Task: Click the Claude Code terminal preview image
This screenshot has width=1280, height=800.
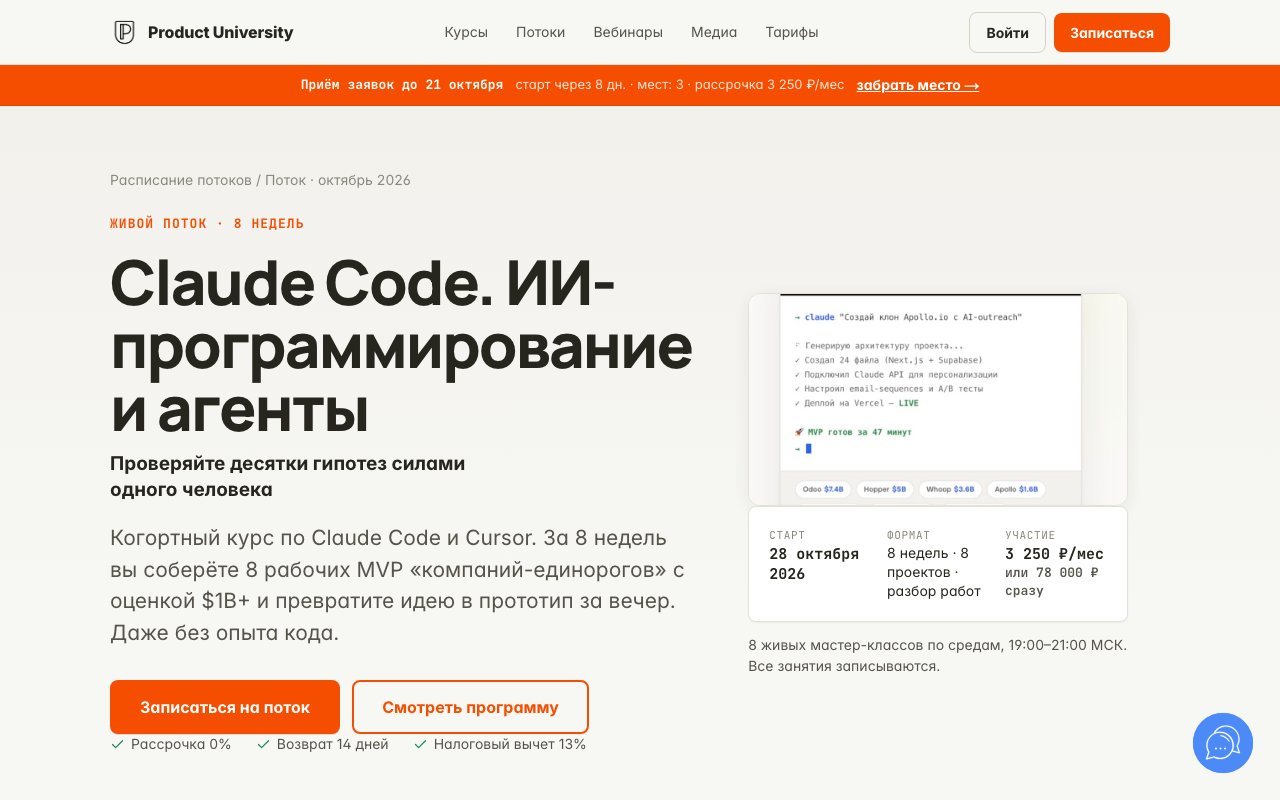Action: pos(938,399)
